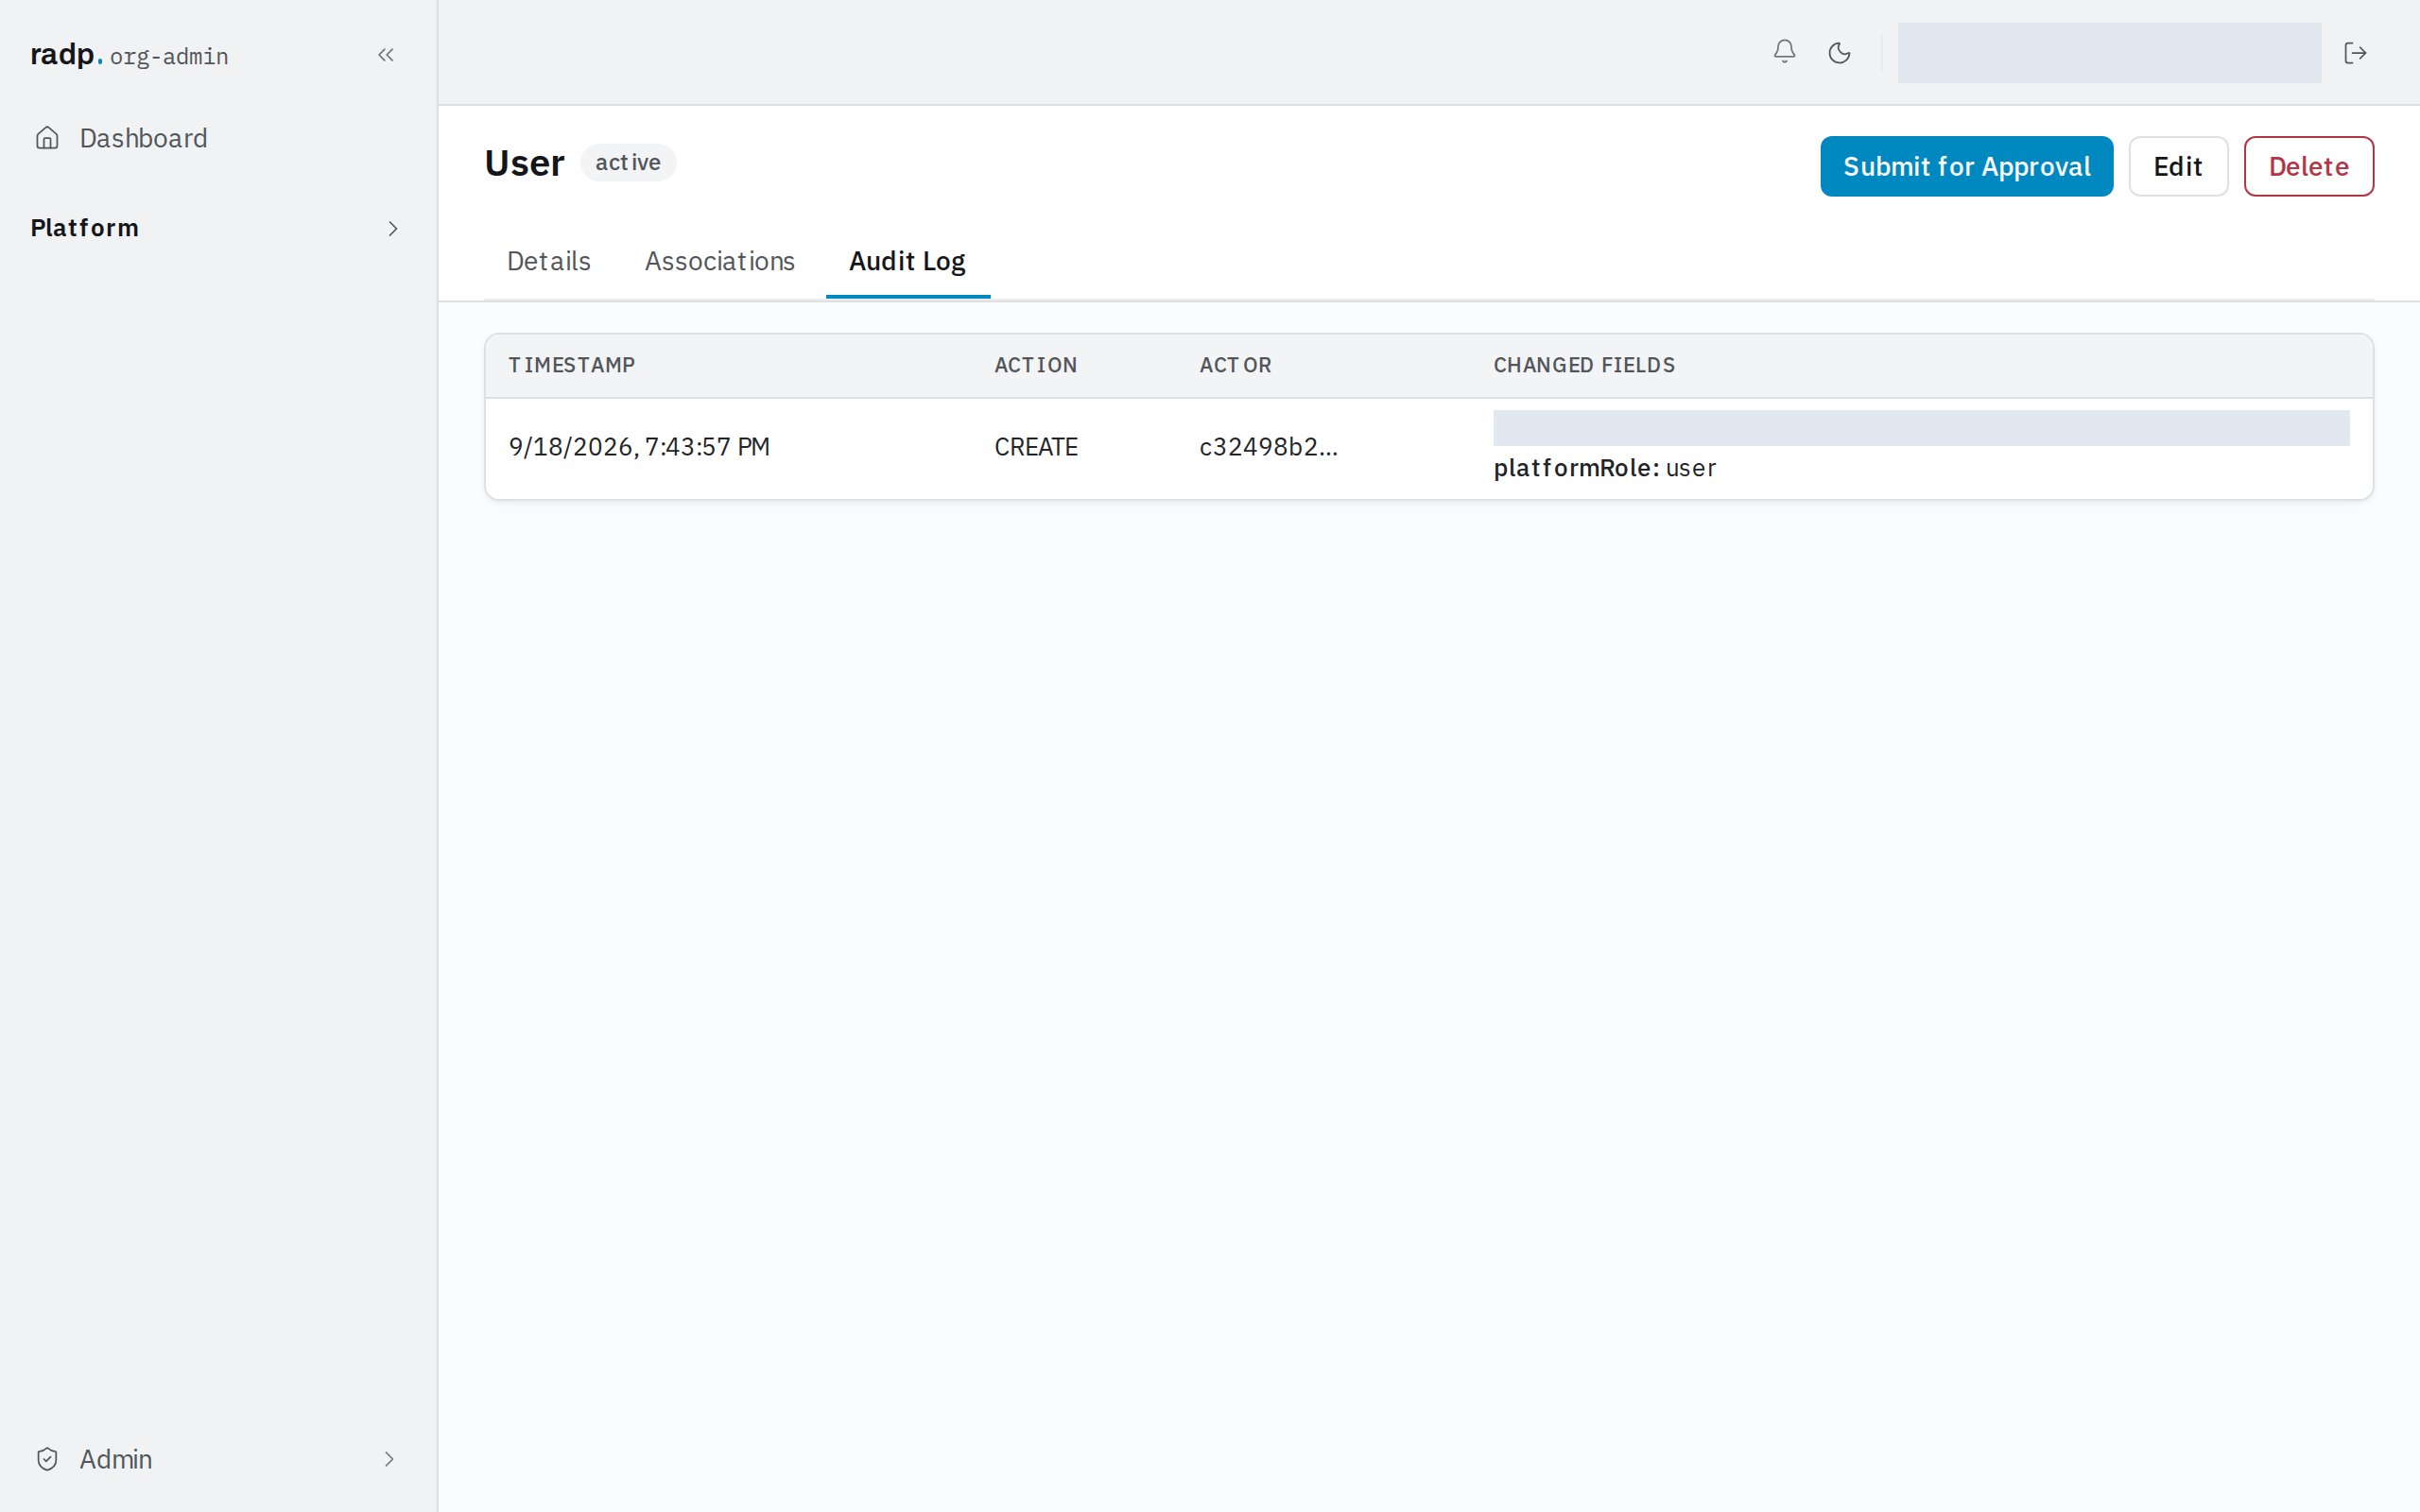This screenshot has width=2420, height=1512.
Task: Click the Action column header
Action: tap(1036, 365)
